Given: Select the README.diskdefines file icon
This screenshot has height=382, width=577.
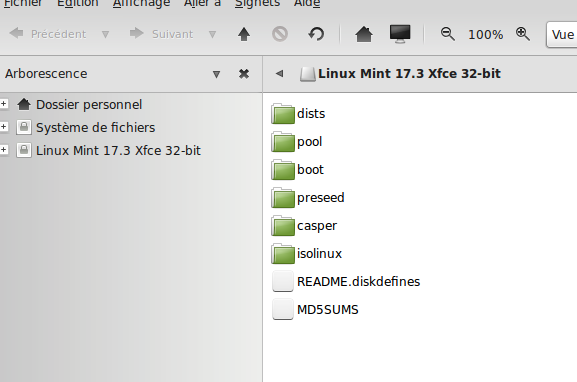Looking at the screenshot, I should point(283,281).
